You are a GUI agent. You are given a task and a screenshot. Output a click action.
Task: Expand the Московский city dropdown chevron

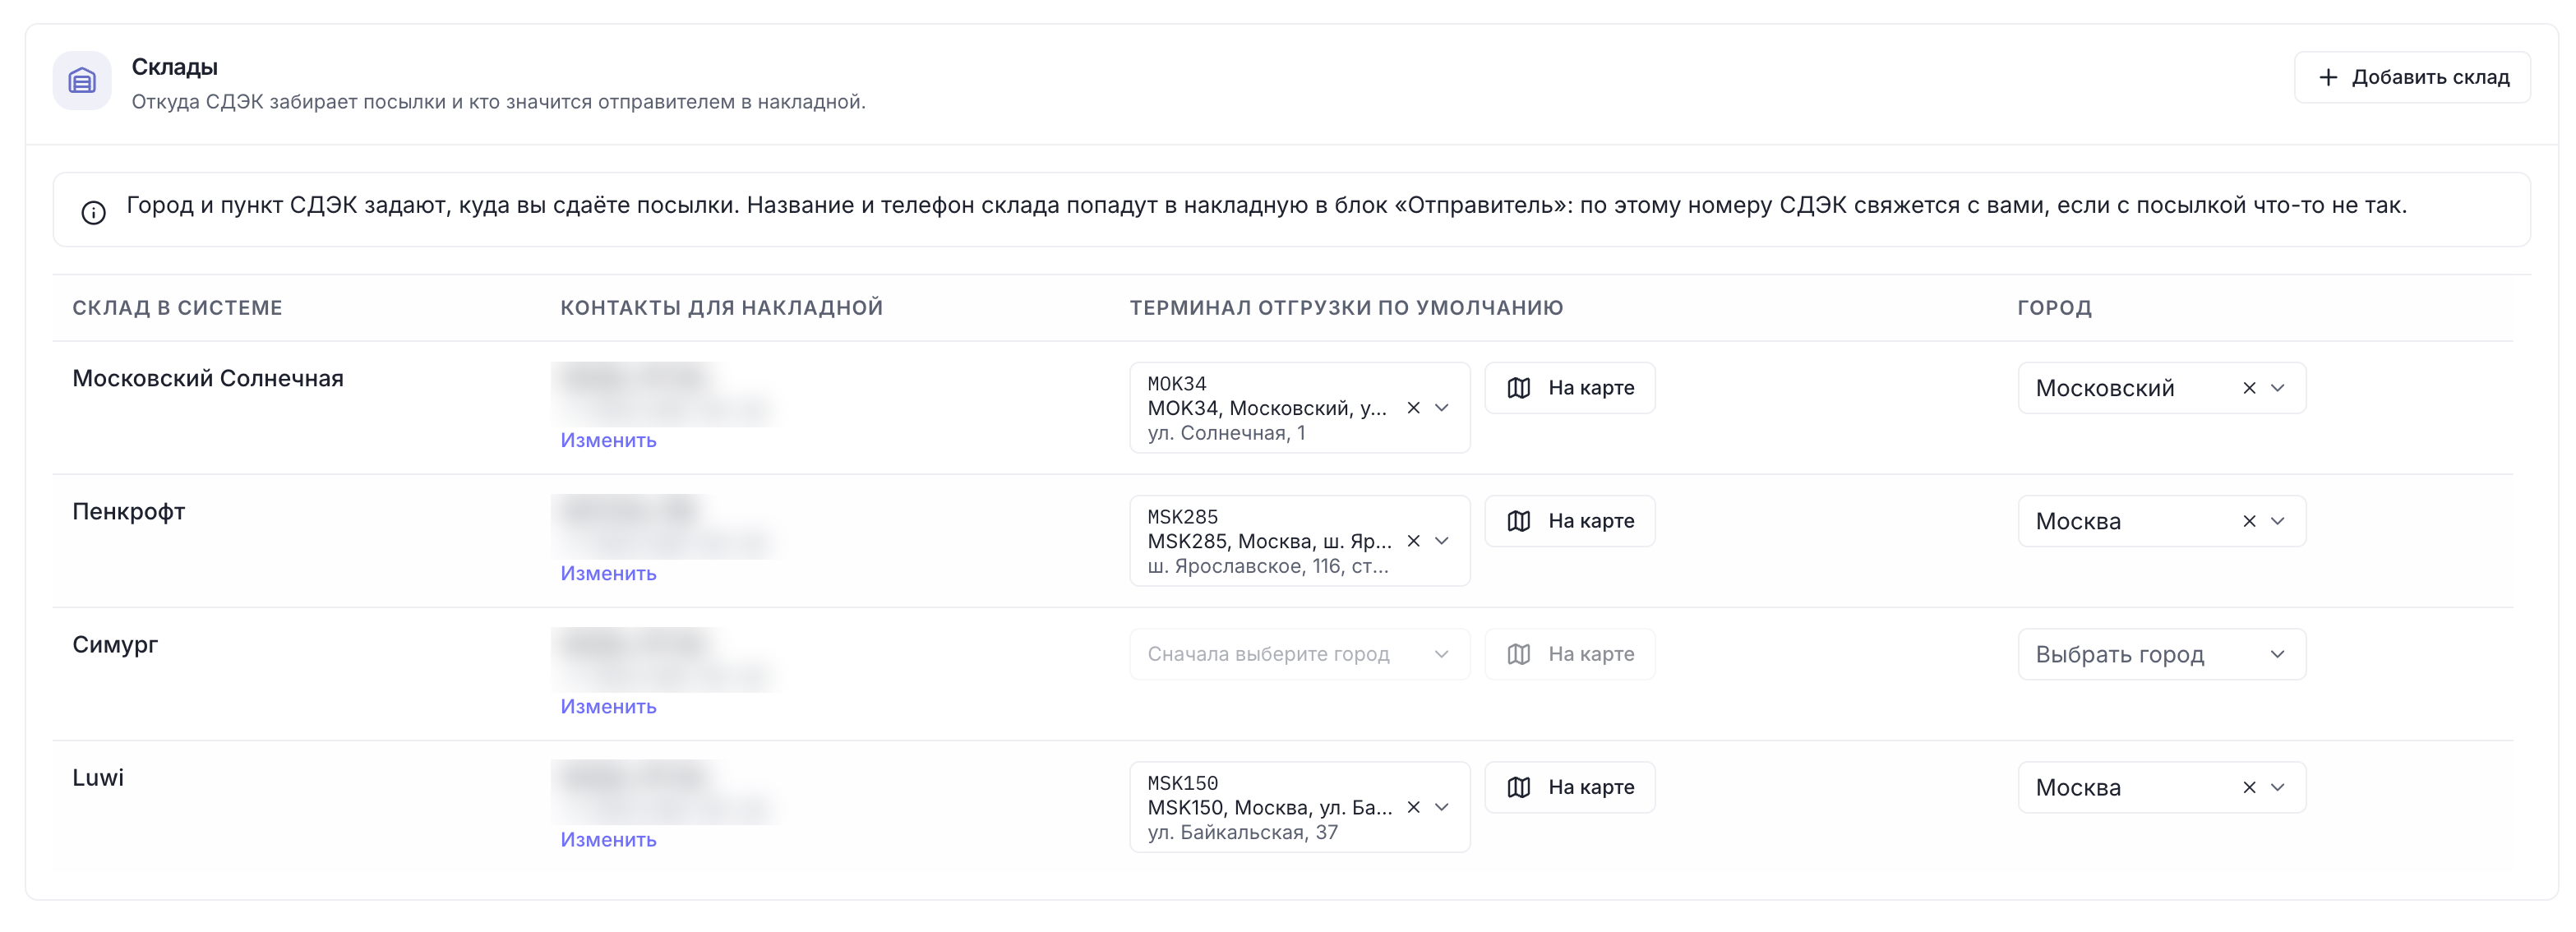coord(2277,388)
